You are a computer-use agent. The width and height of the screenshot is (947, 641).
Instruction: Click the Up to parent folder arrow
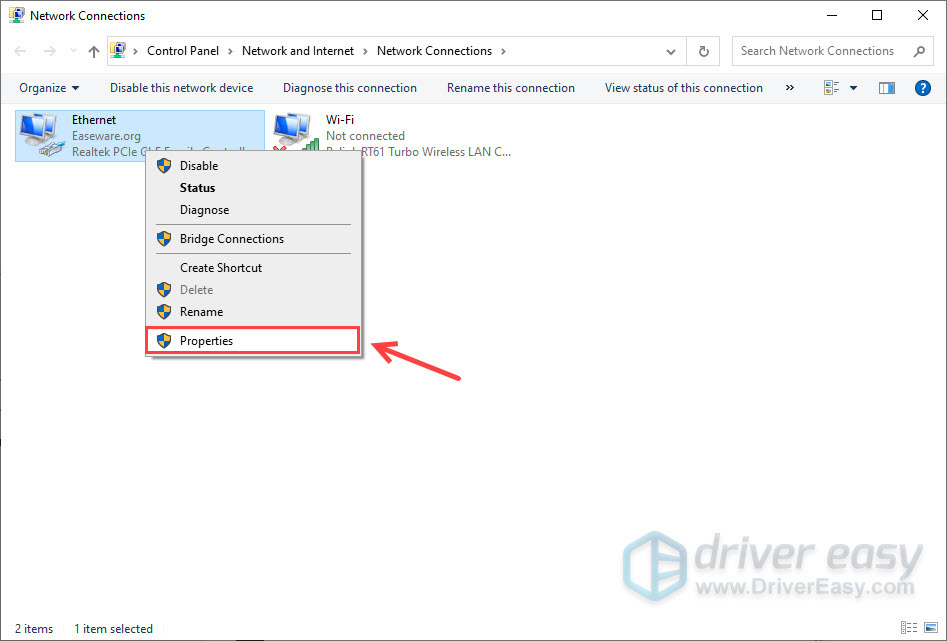[93, 51]
